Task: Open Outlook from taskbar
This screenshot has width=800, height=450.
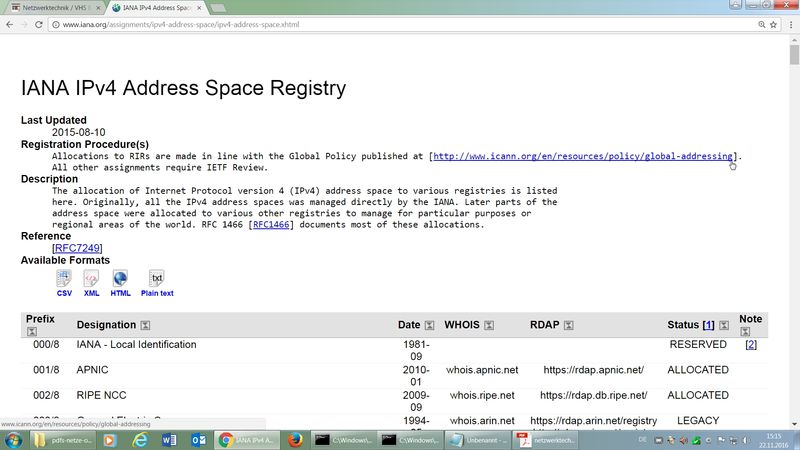Action: [x=198, y=440]
